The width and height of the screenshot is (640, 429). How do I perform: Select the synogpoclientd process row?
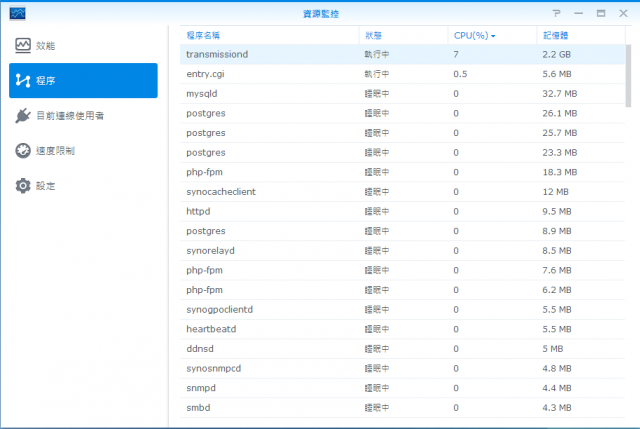click(402, 309)
